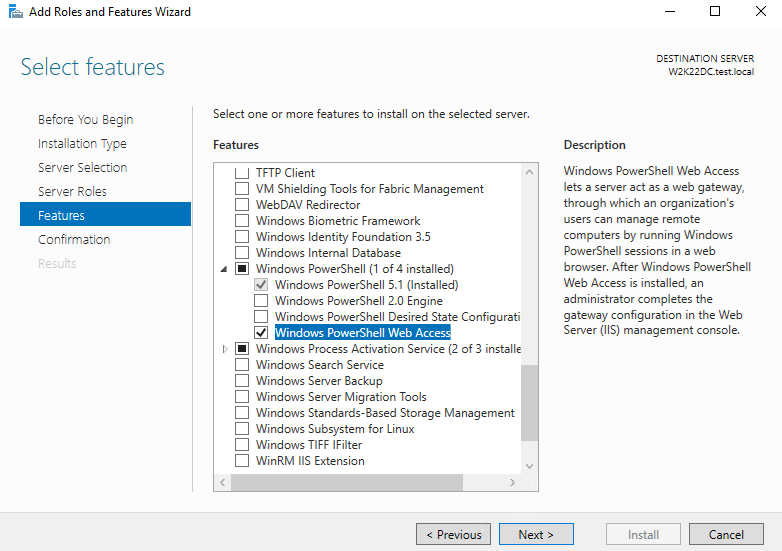Screen dimensions: 782x551
Task: Click the vertical scrollbar thumb
Action: 529,403
